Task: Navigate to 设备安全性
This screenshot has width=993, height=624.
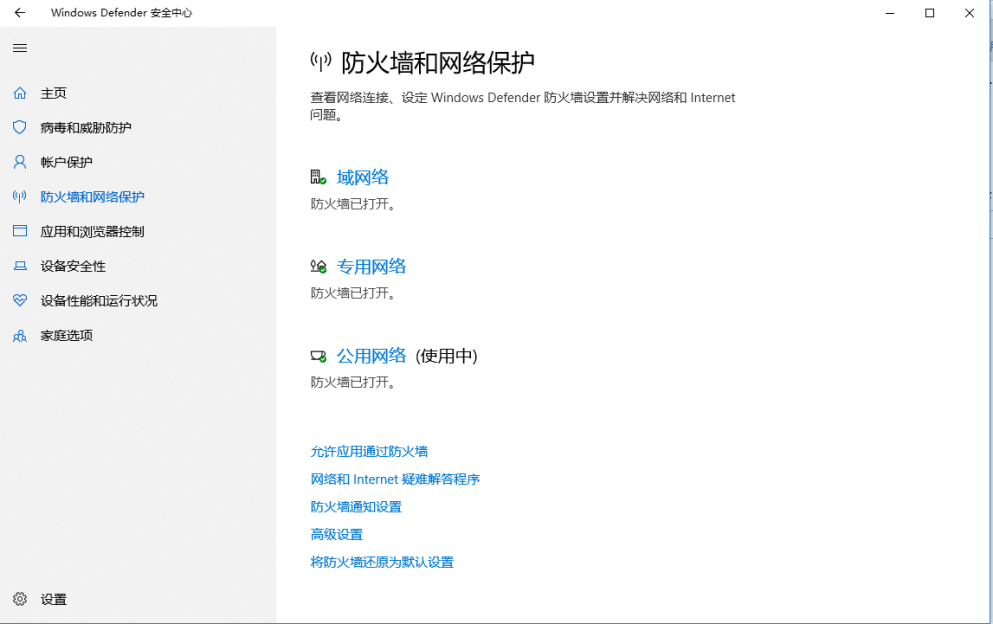Action: click(x=73, y=266)
